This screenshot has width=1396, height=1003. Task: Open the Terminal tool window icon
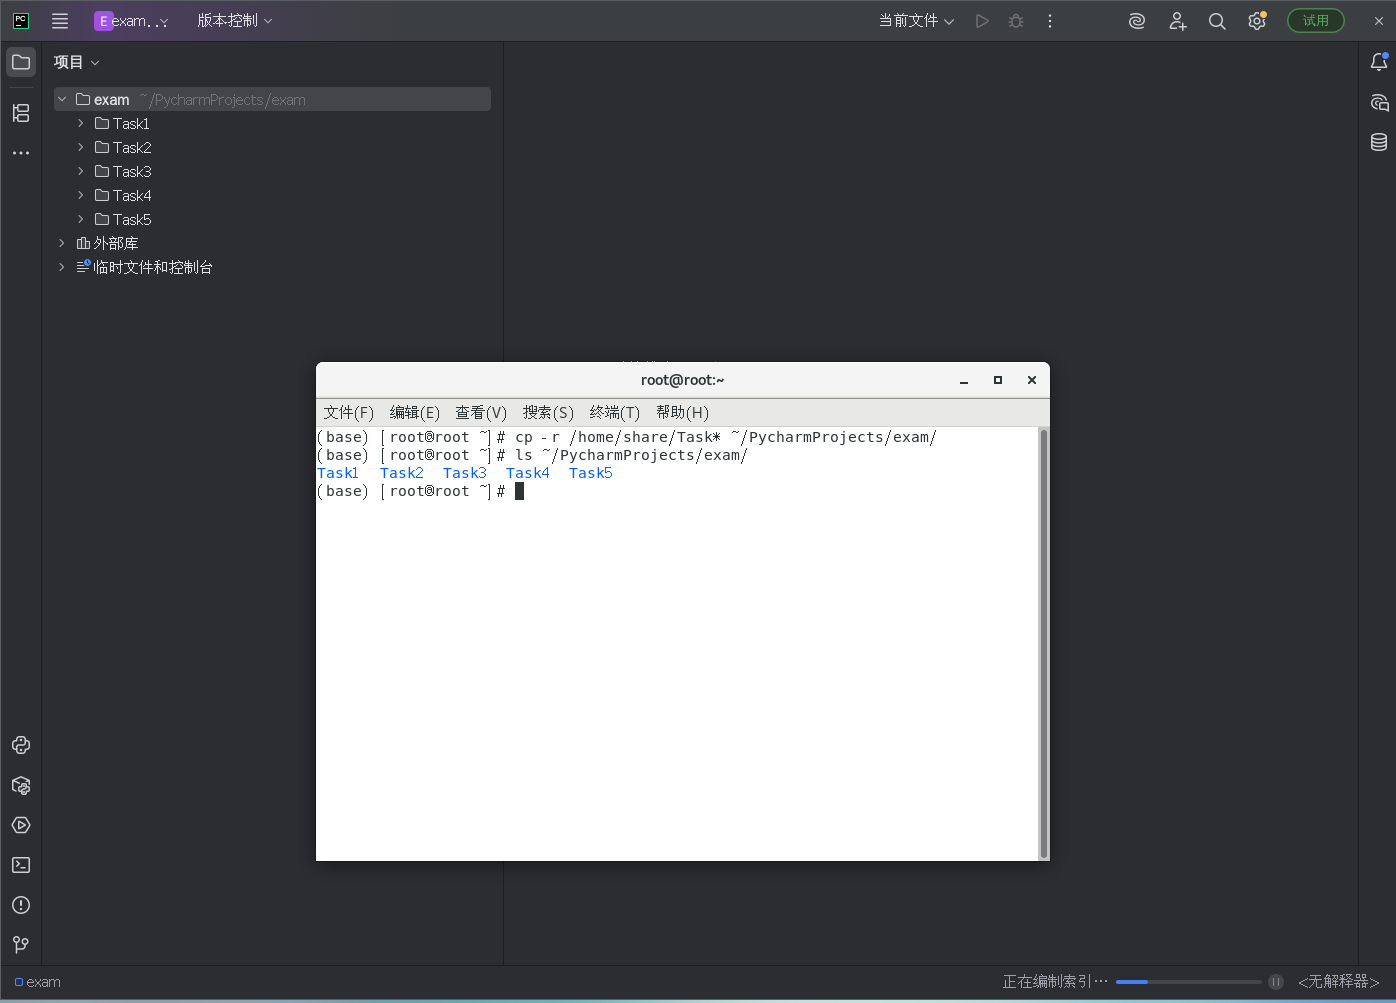coord(21,865)
